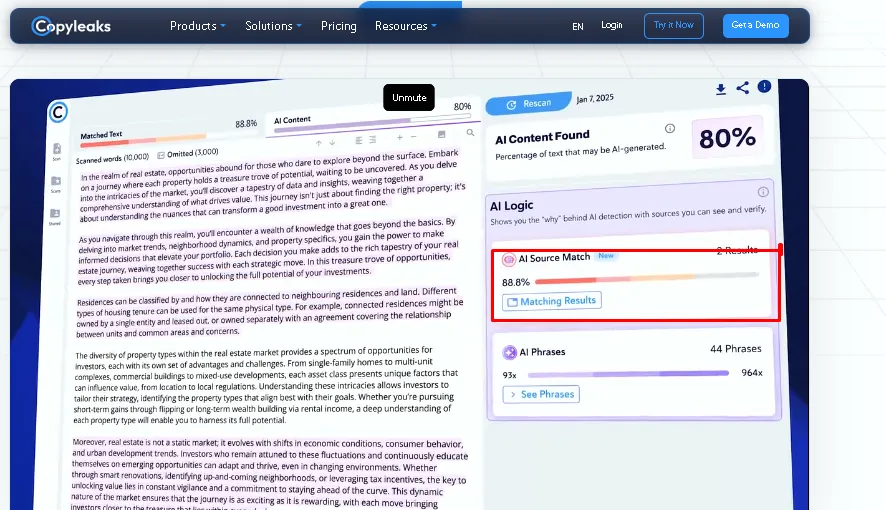This screenshot has height=510, width=886.
Task: Align text right in report toolbar
Action: pos(373,140)
